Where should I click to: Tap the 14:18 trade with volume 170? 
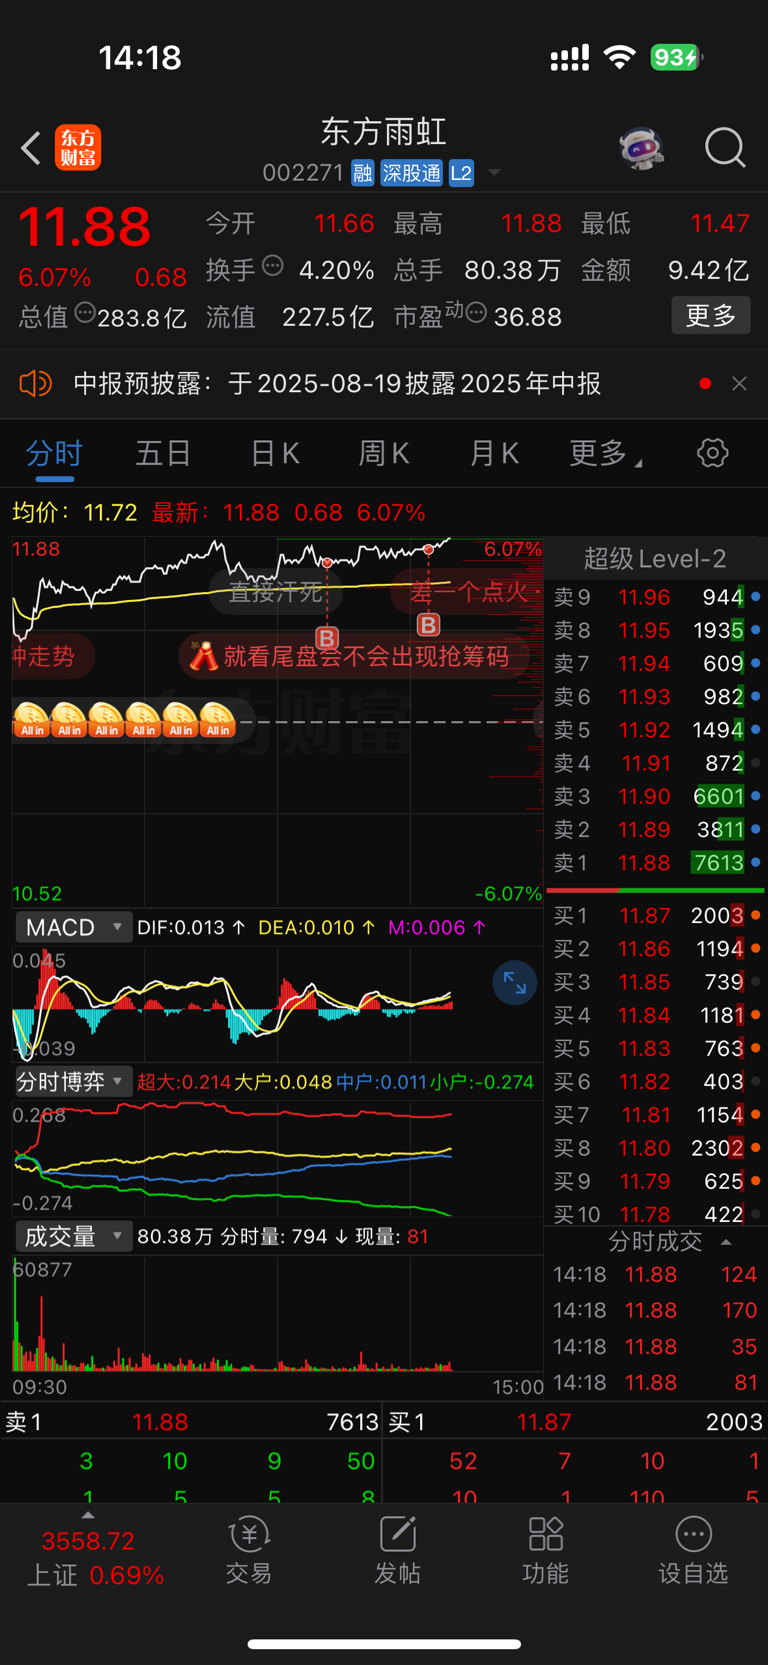(656, 1311)
